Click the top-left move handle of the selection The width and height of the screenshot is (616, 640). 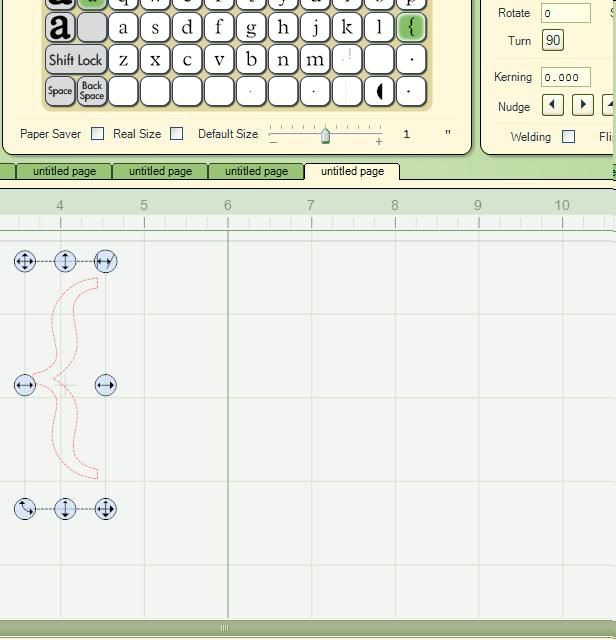click(24, 261)
